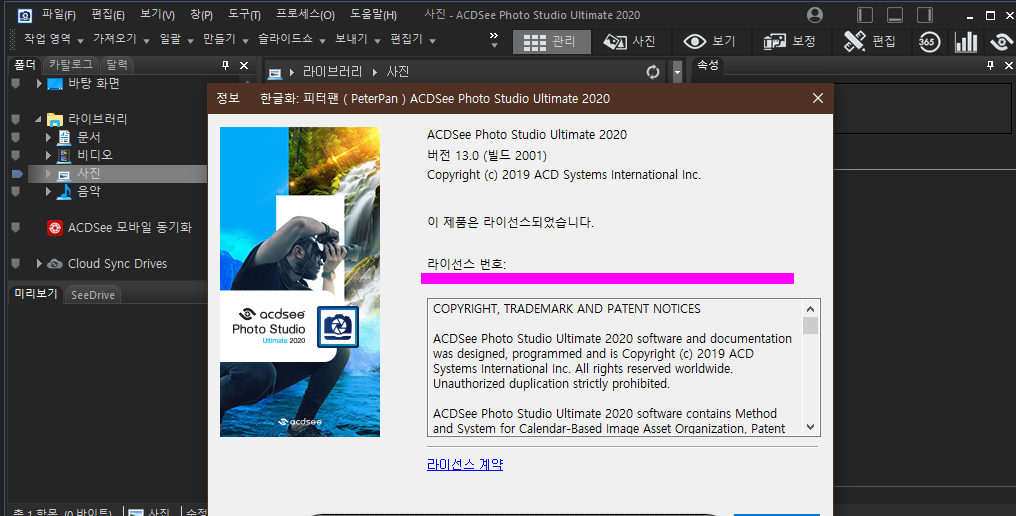Click the copyright notices scrollbar up arrow
Screen dimensions: 1016x516
[811, 309]
